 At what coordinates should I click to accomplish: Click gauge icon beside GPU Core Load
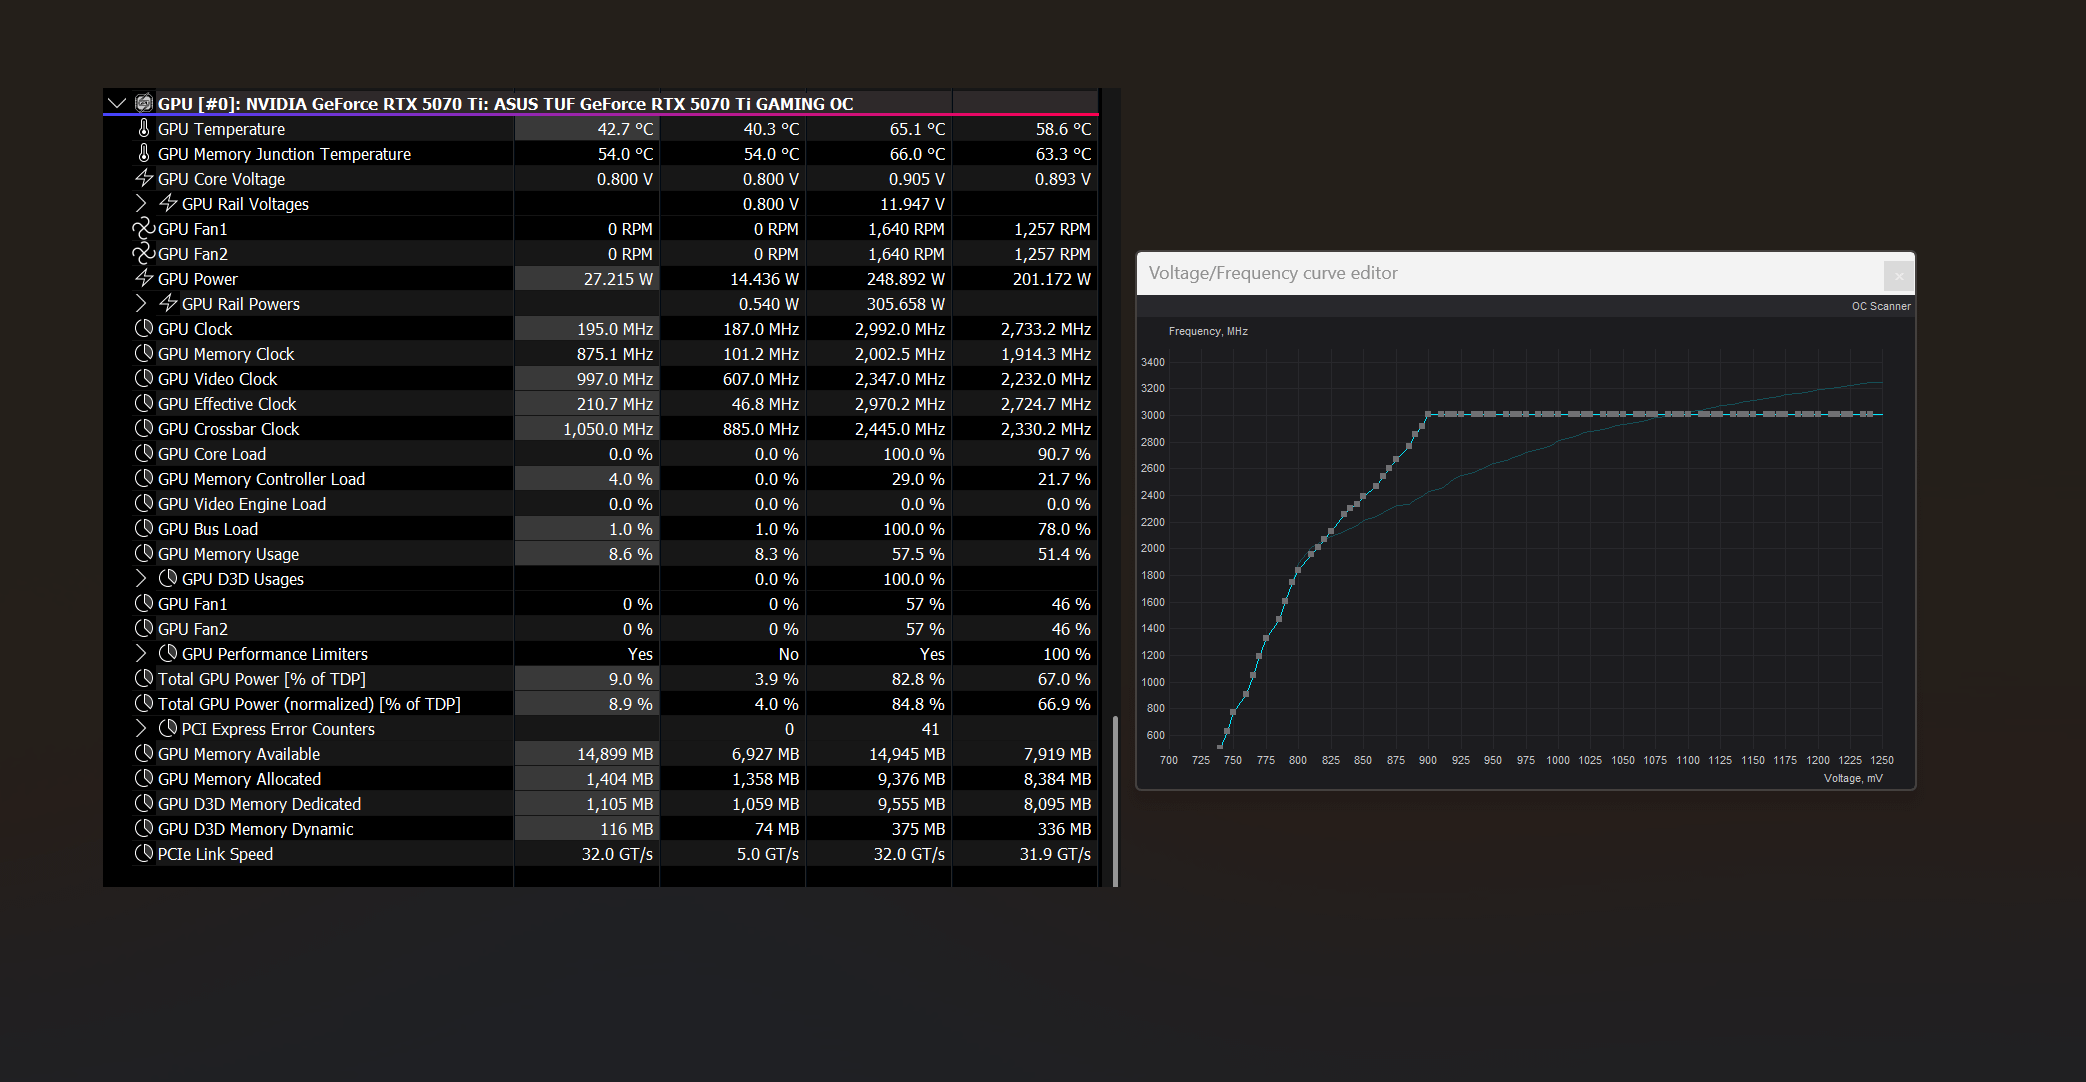[144, 453]
